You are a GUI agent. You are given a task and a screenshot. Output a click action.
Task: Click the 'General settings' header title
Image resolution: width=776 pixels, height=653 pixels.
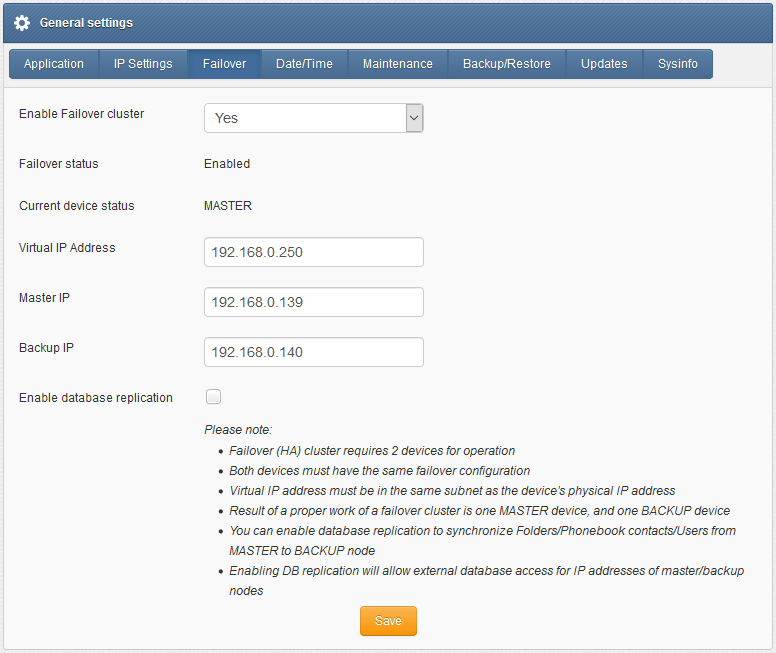[86, 23]
